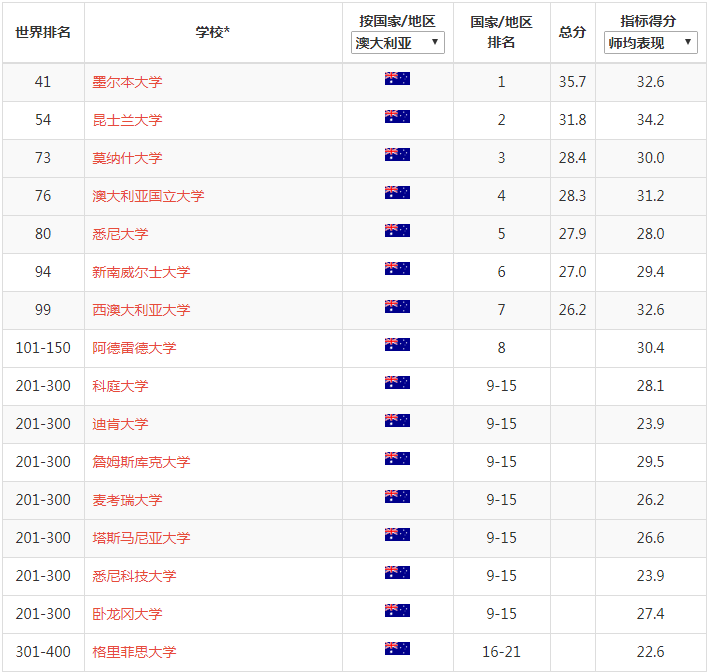This screenshot has height=672, width=710.
Task: Open the 卧龙冈大学 link
Action: (127, 614)
